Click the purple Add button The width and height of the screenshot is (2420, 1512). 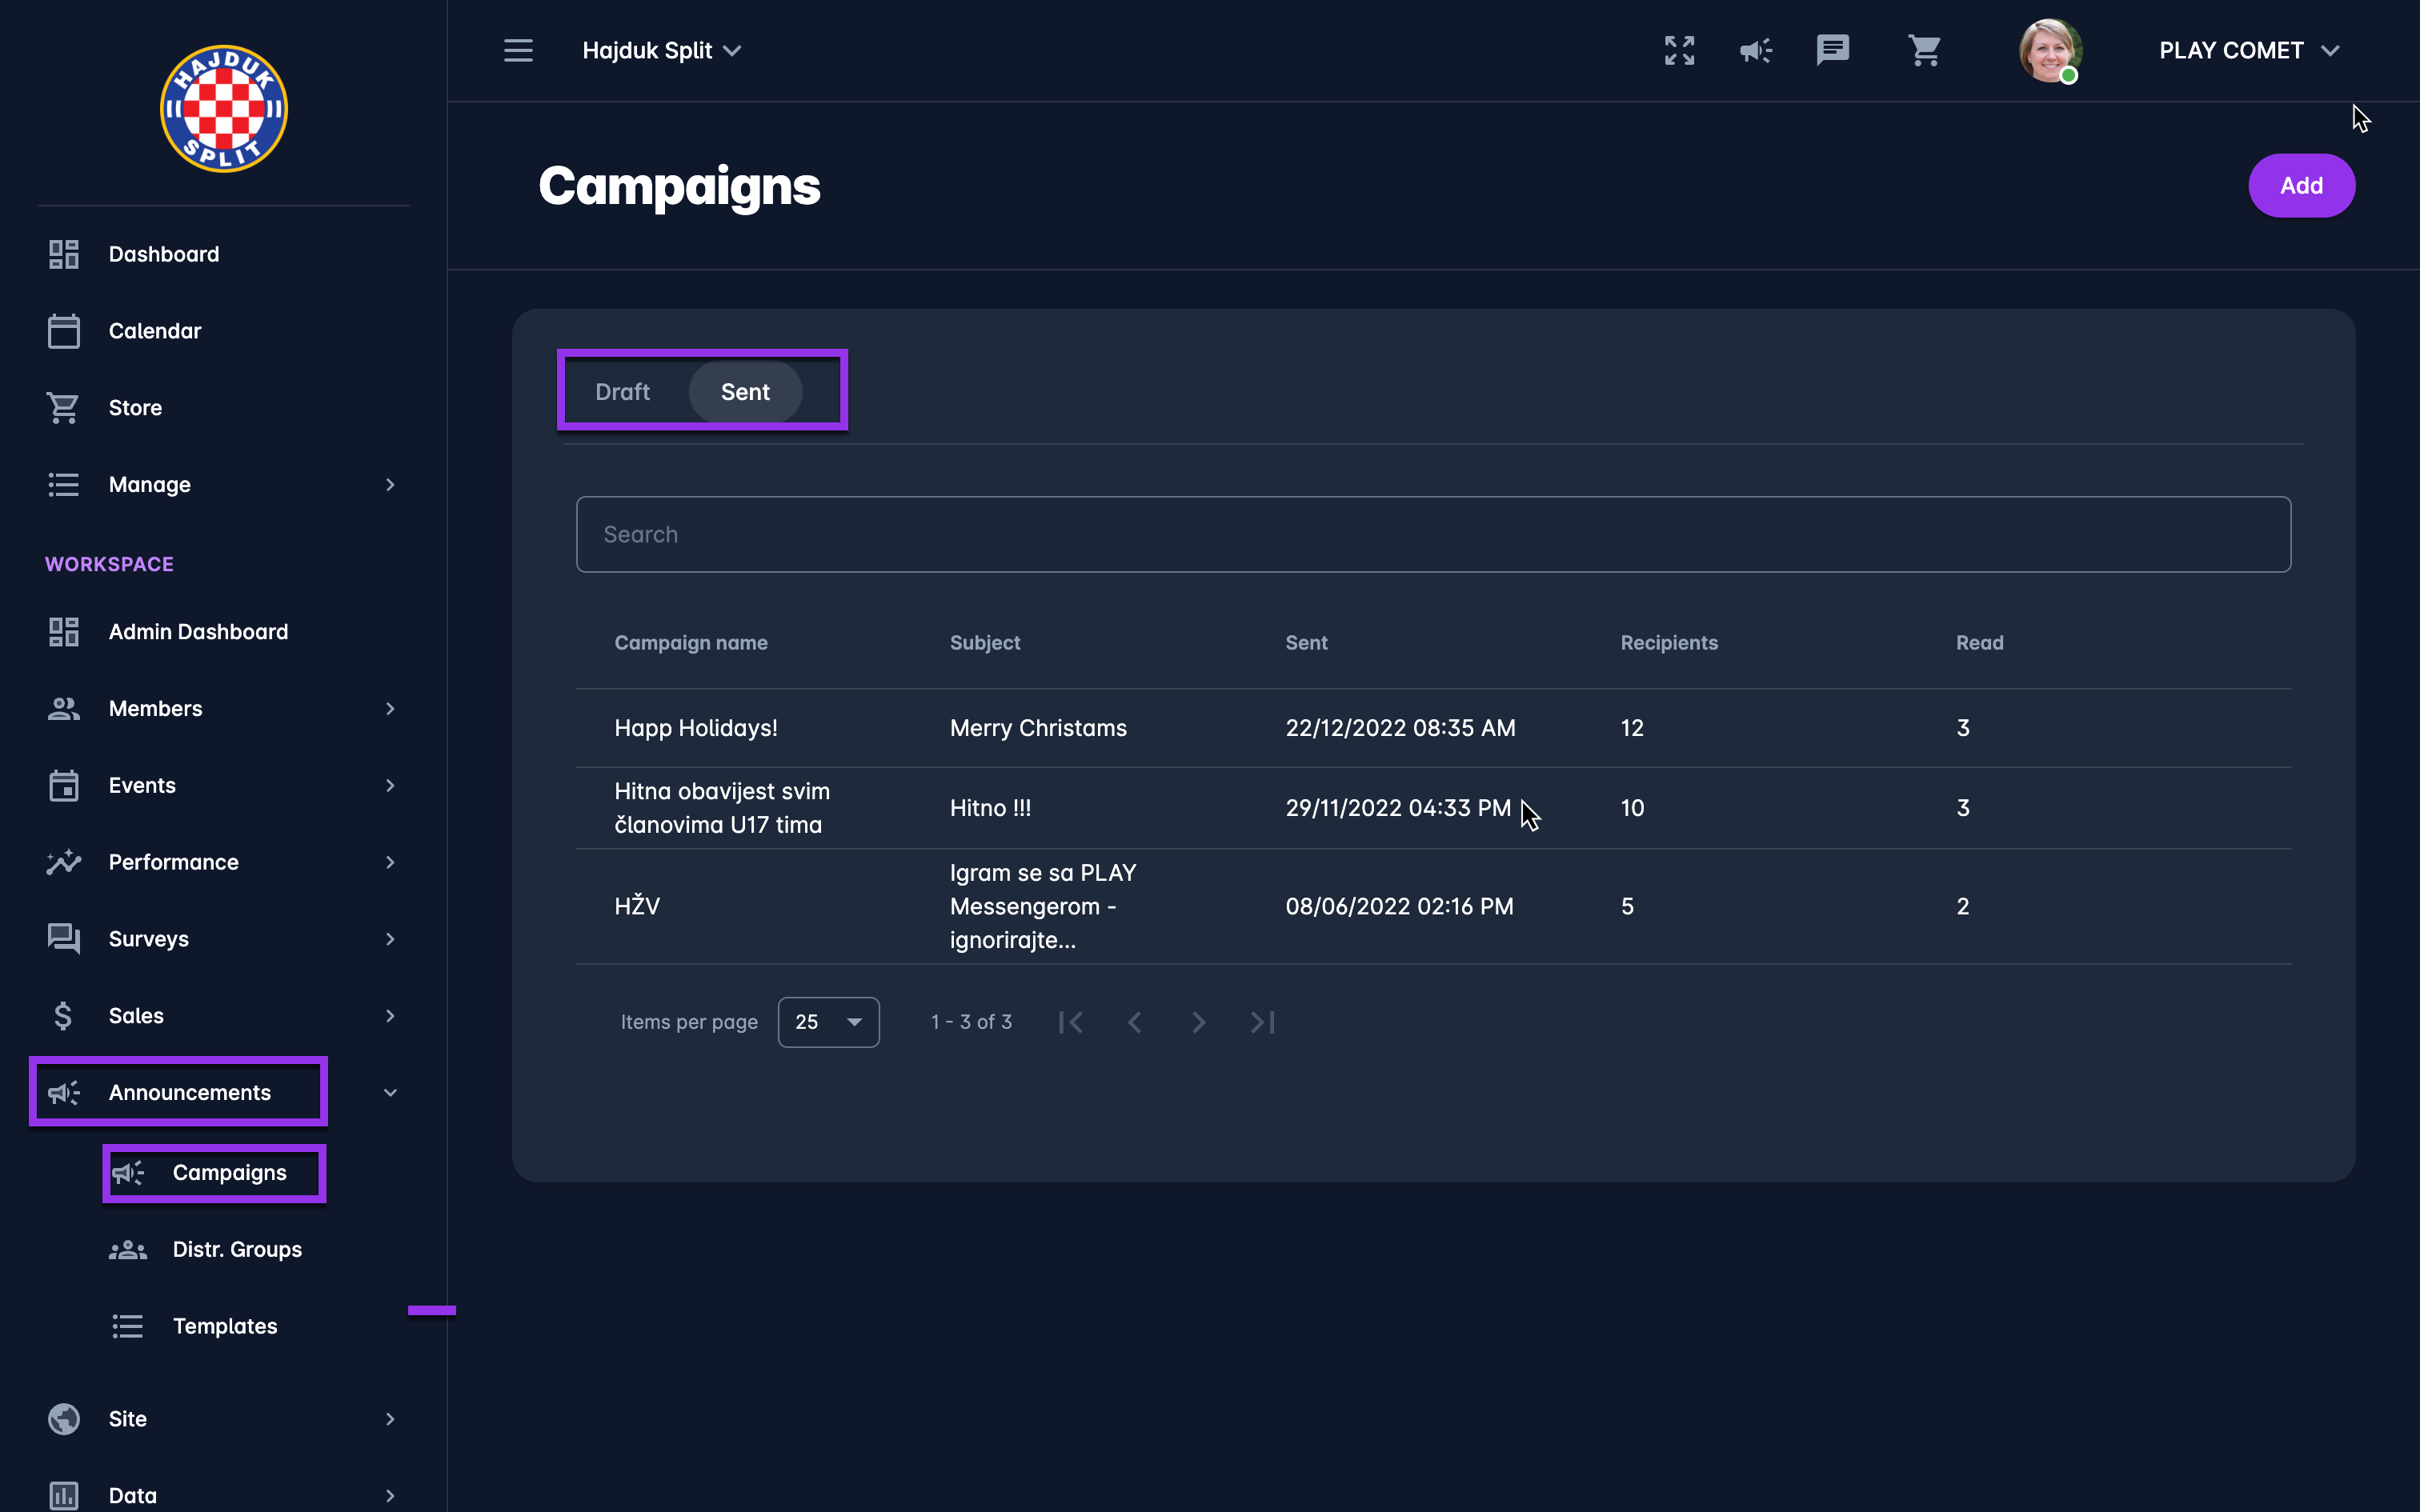(2301, 185)
